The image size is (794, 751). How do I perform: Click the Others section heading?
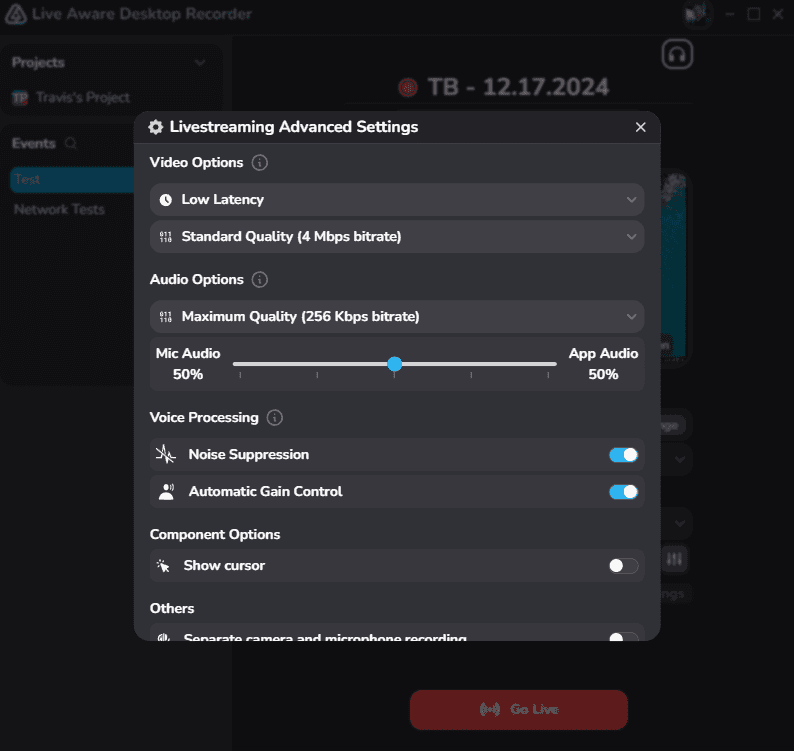(x=172, y=609)
